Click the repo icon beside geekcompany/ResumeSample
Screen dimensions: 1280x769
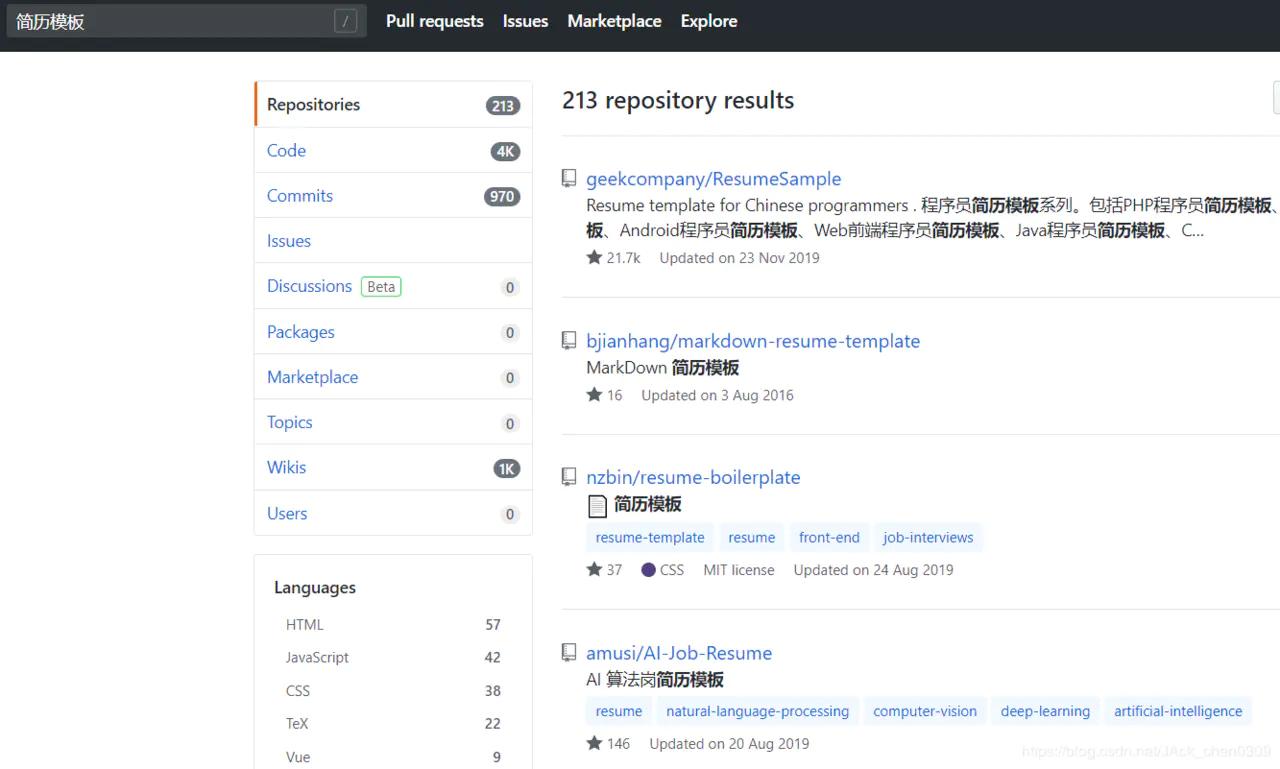click(x=569, y=179)
